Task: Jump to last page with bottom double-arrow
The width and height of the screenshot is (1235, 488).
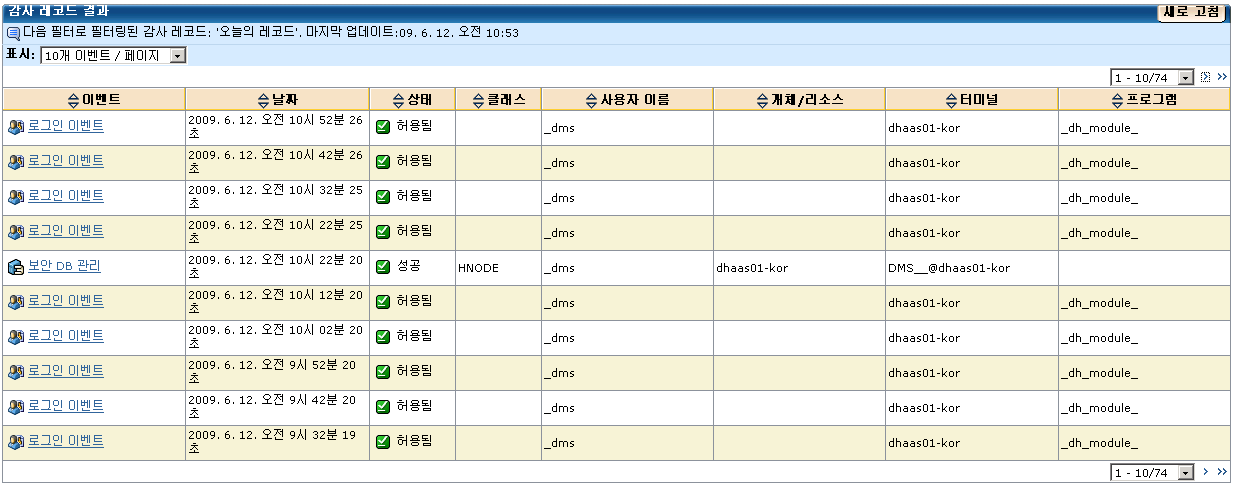Action: coord(1222,472)
